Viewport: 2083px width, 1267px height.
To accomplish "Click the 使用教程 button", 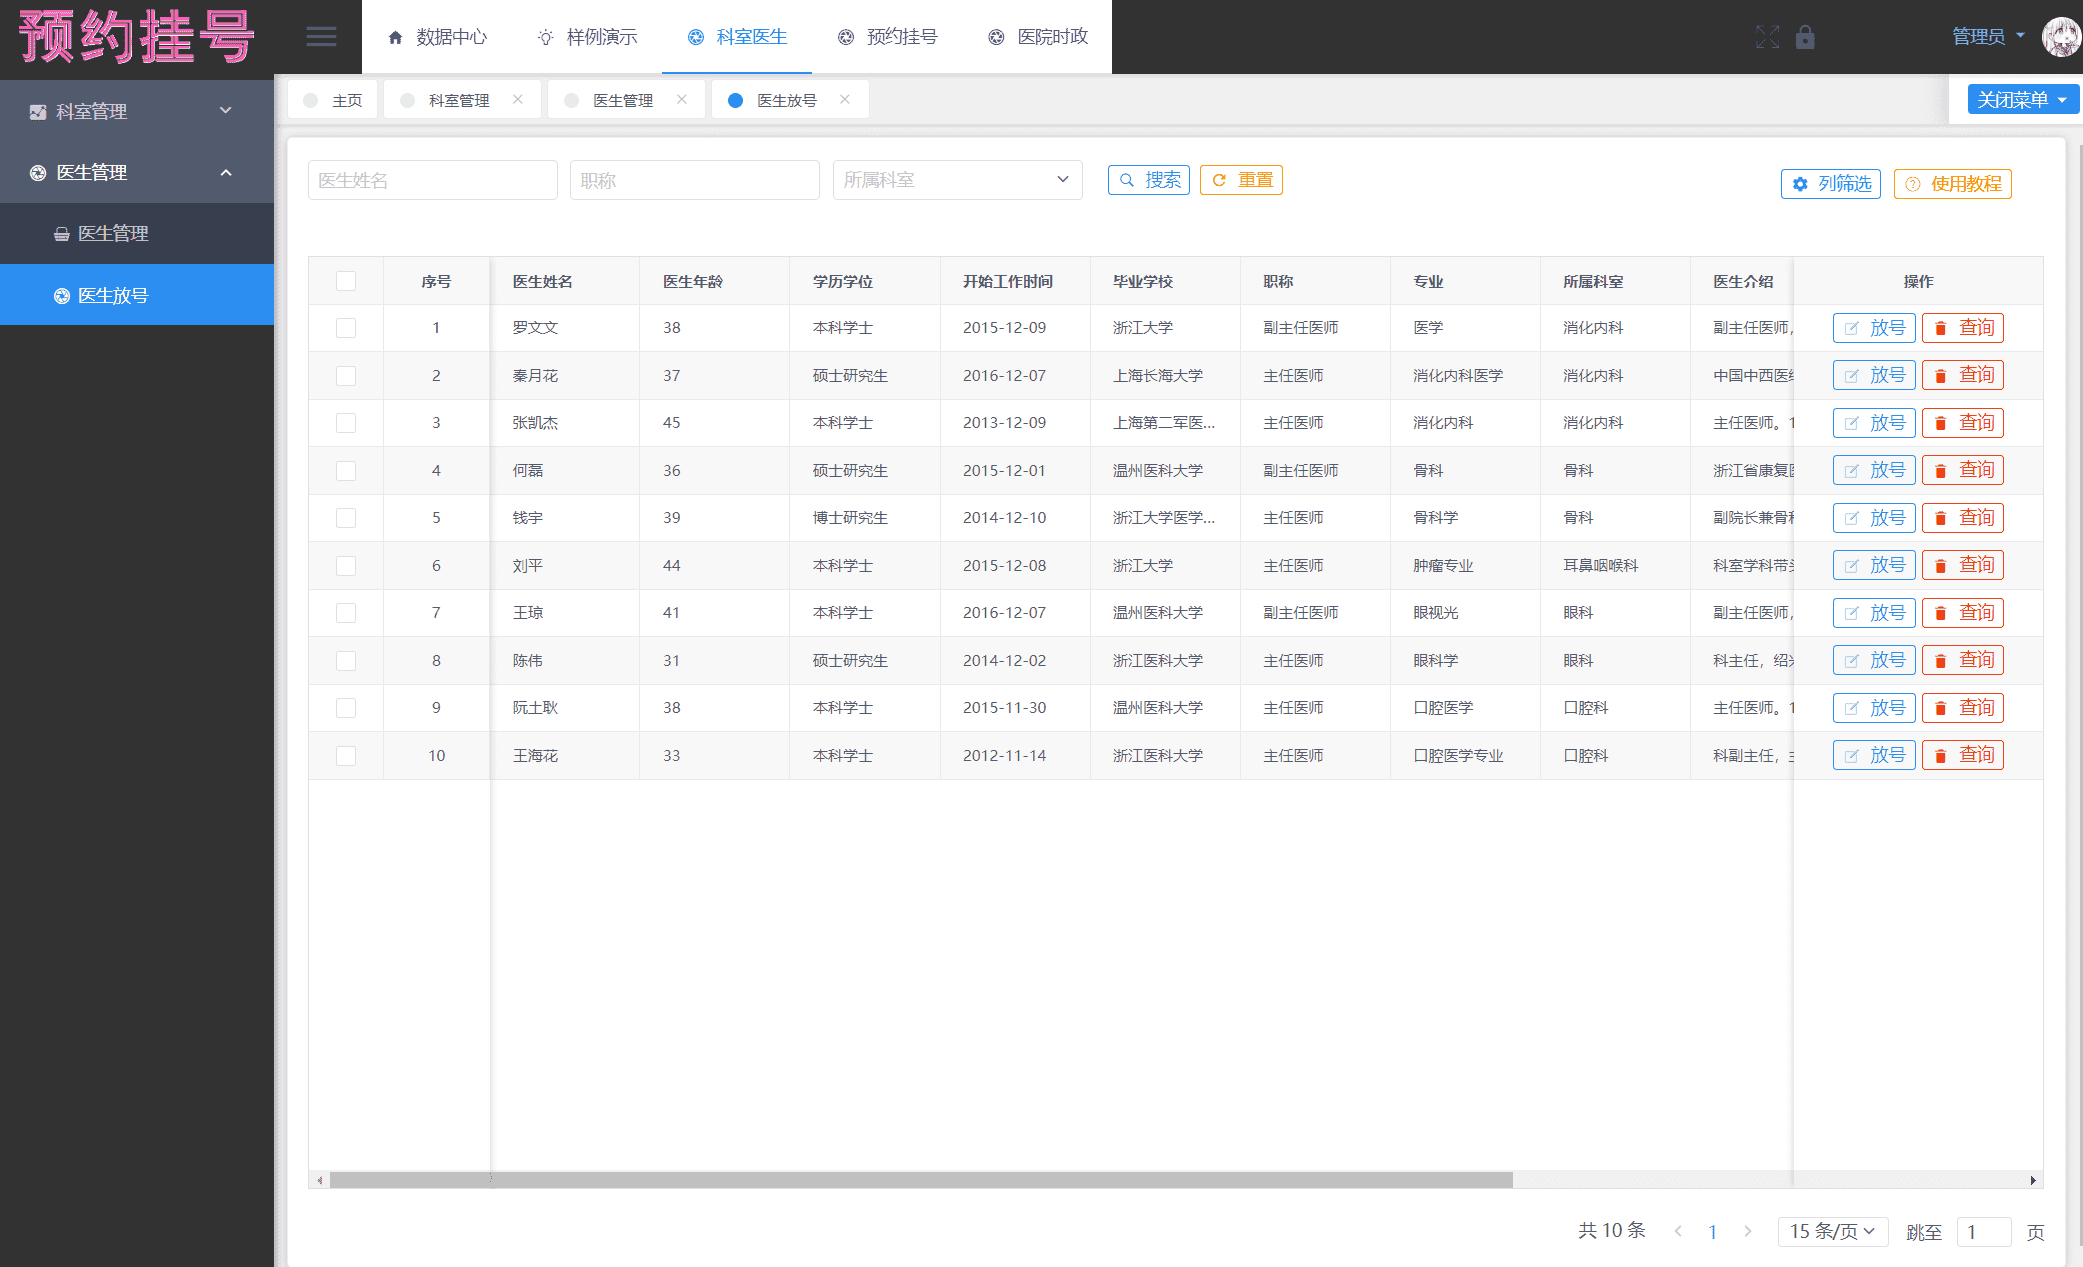I will pyautogui.click(x=1952, y=184).
